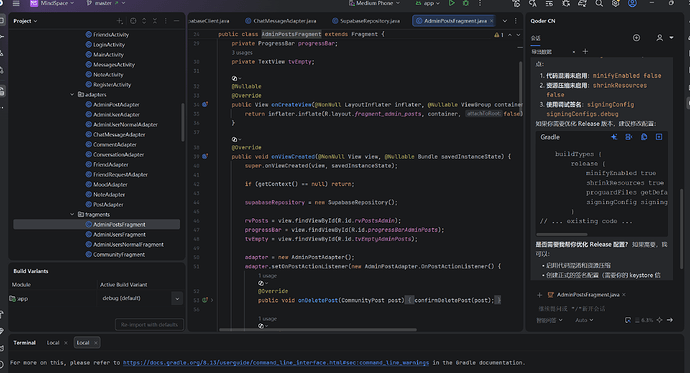
Task: Switch to ChatMessageAdapter.java tab
Action: pos(281,21)
